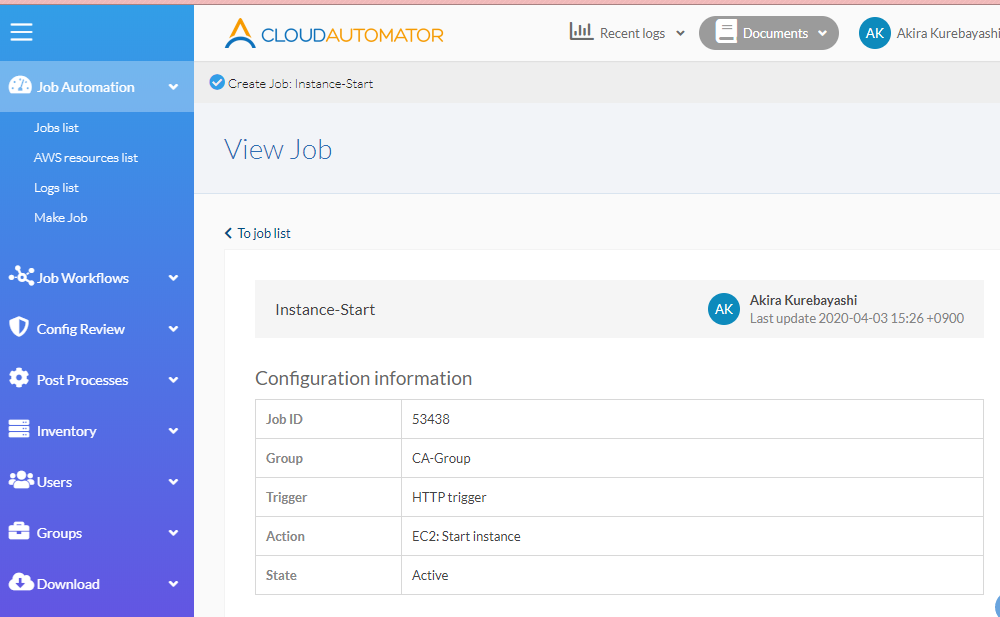Open AWS resources list in sidebar
The height and width of the screenshot is (617, 1000).
pos(85,158)
